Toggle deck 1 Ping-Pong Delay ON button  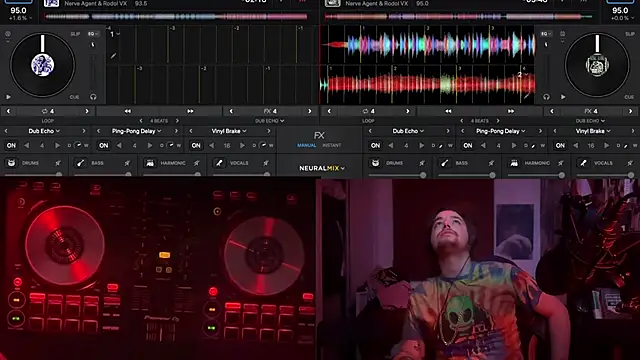pos(104,145)
